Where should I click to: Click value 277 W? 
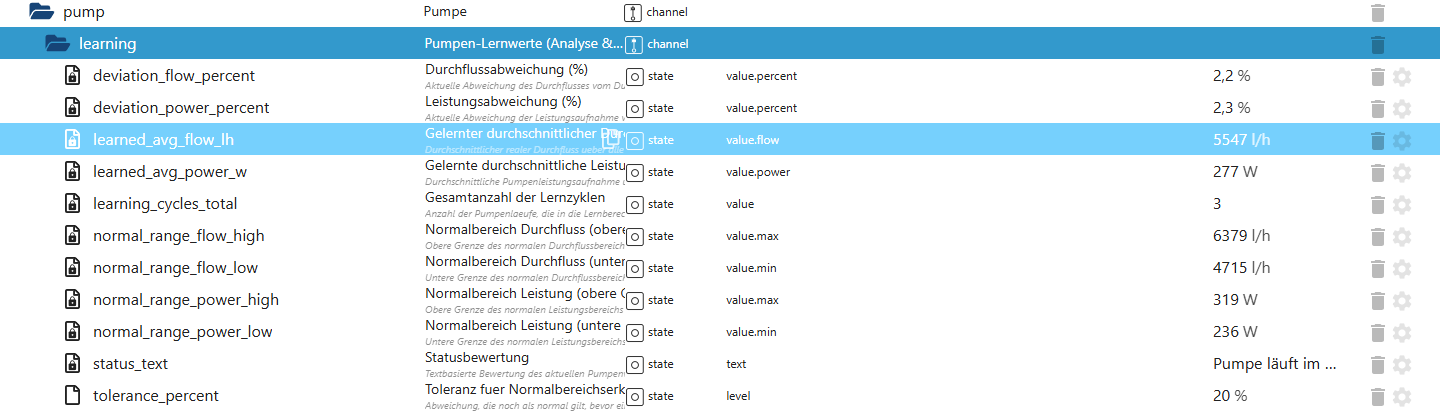point(1235,172)
